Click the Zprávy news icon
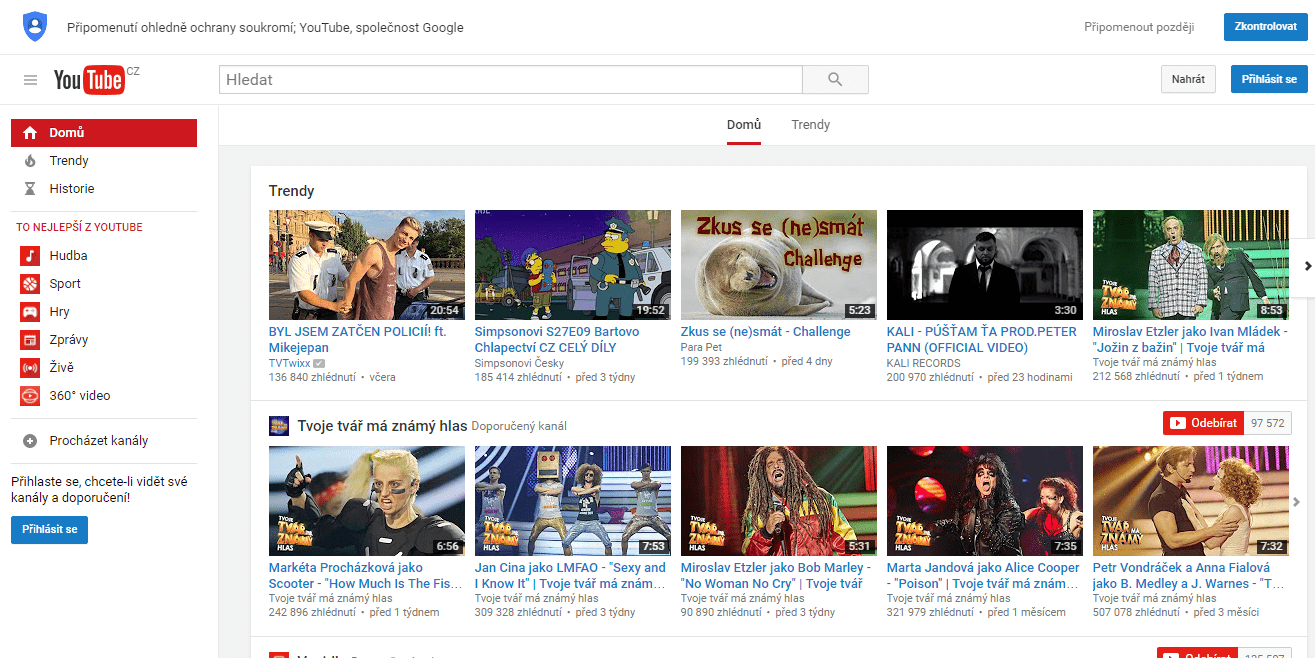1315x658 pixels. (x=30, y=340)
